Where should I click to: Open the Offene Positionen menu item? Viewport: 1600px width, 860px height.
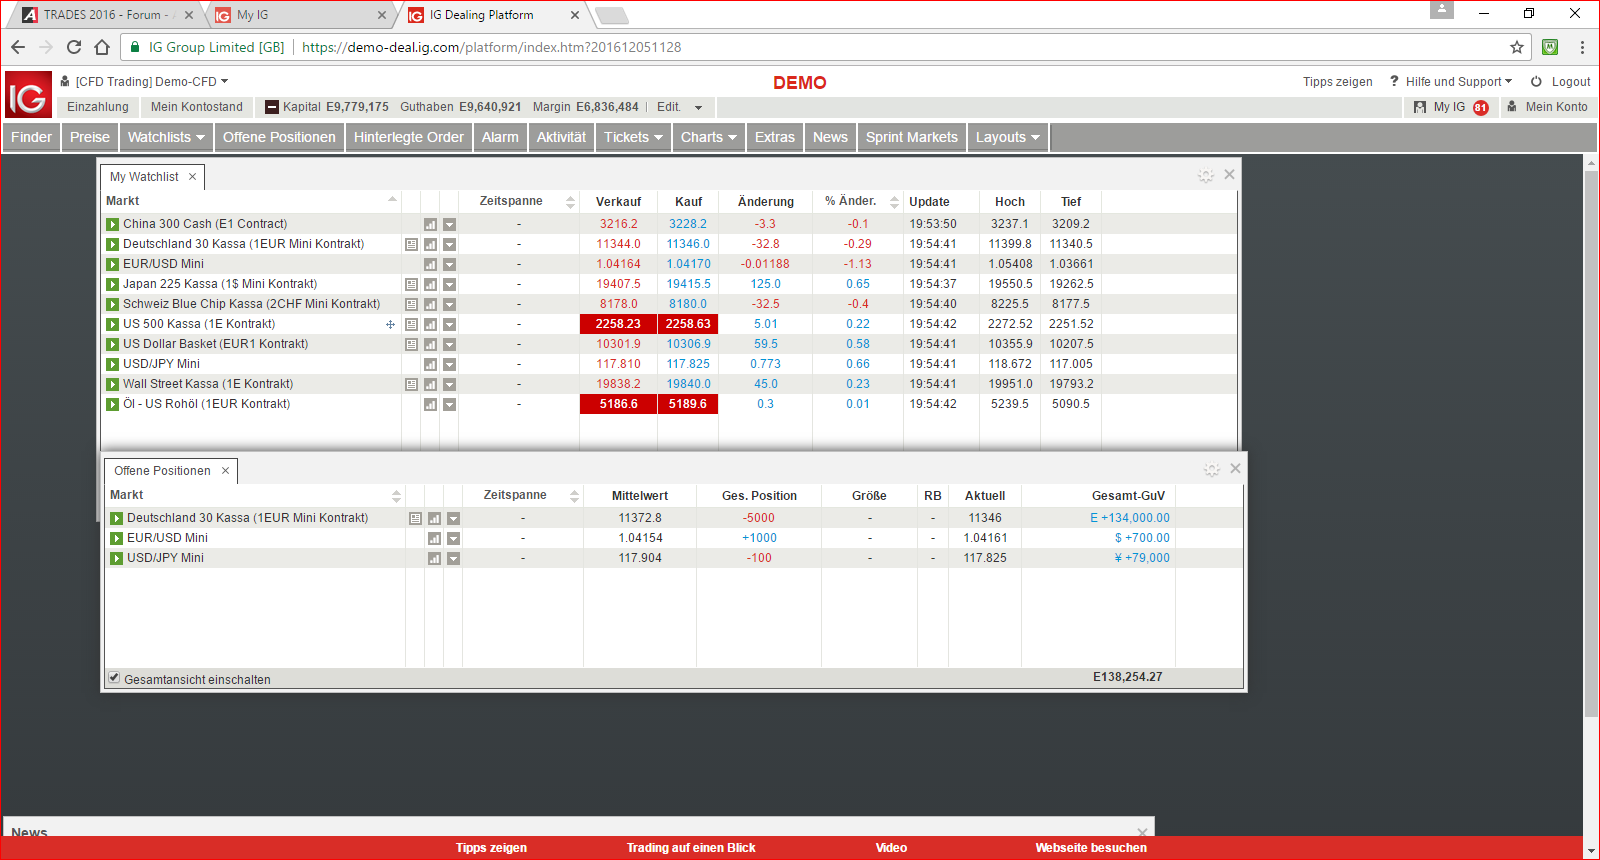click(x=279, y=137)
